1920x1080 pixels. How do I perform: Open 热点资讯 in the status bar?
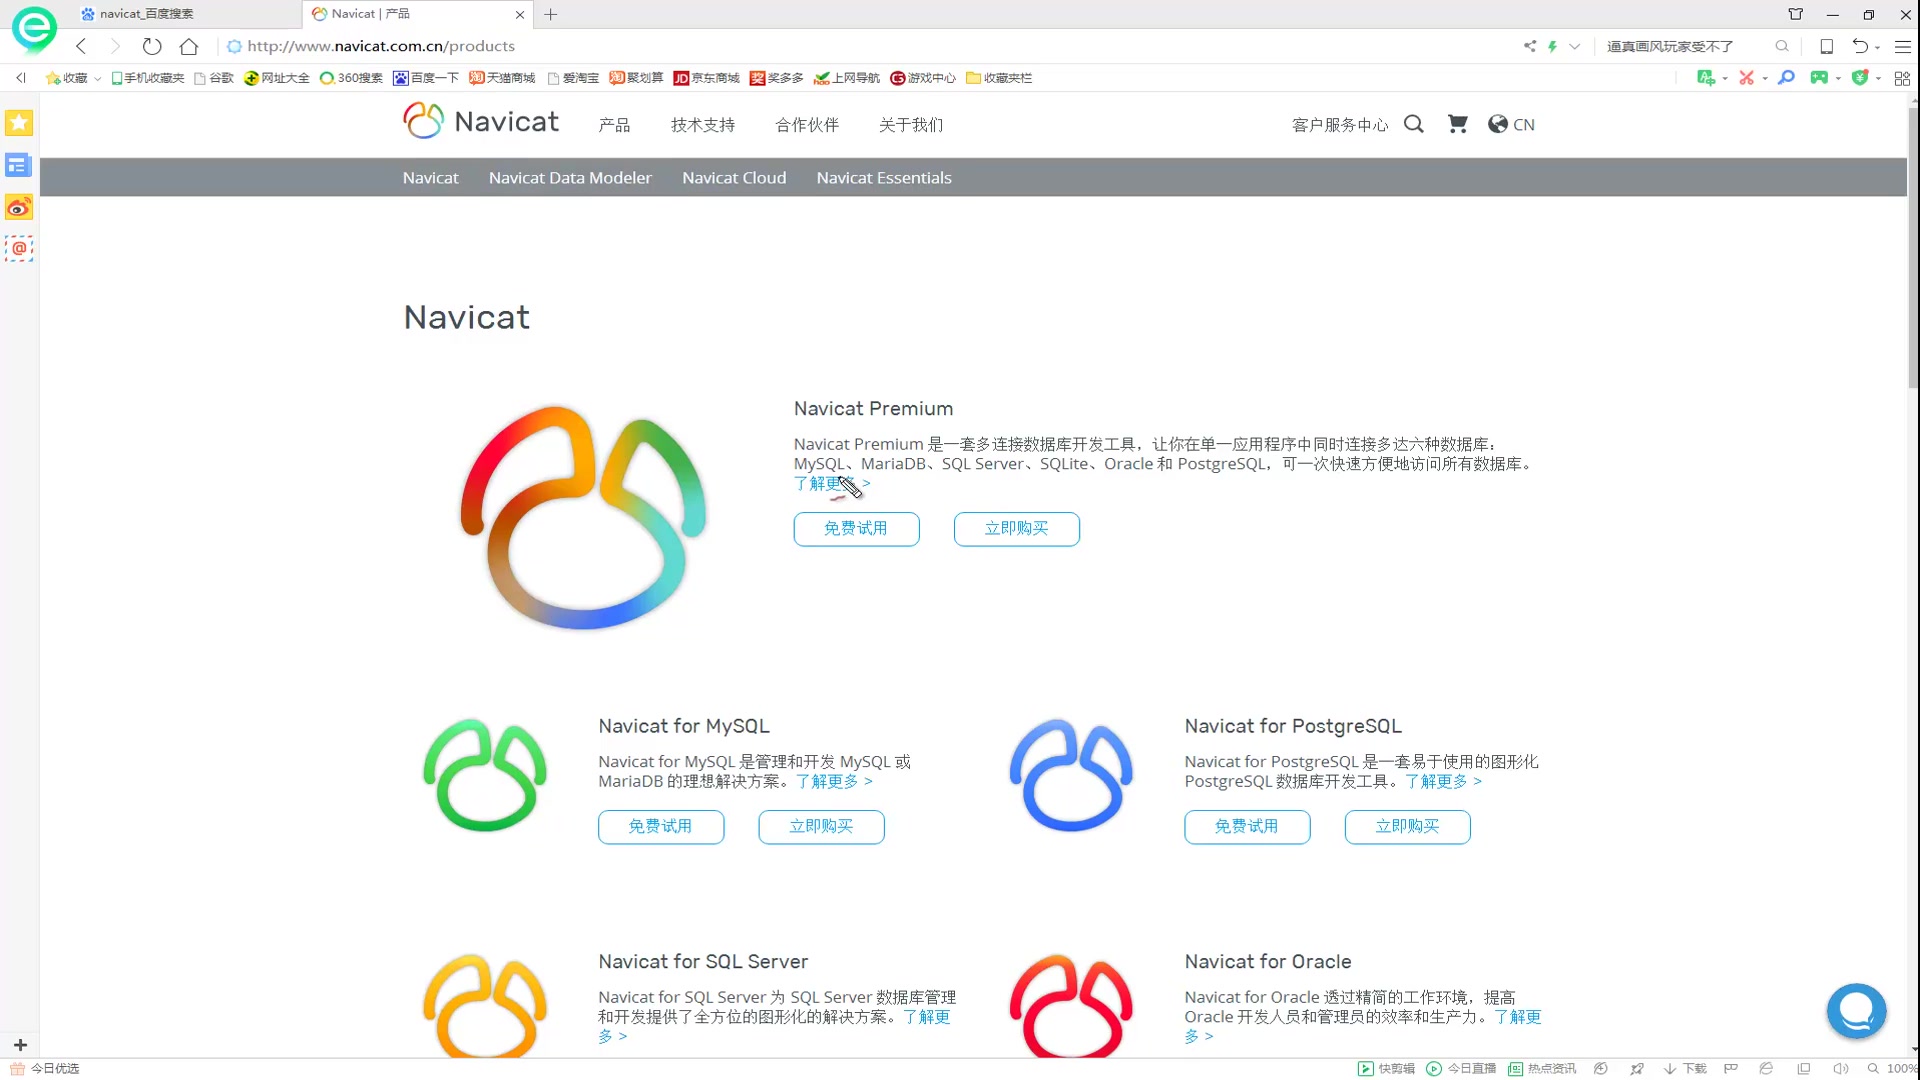[1552, 1068]
